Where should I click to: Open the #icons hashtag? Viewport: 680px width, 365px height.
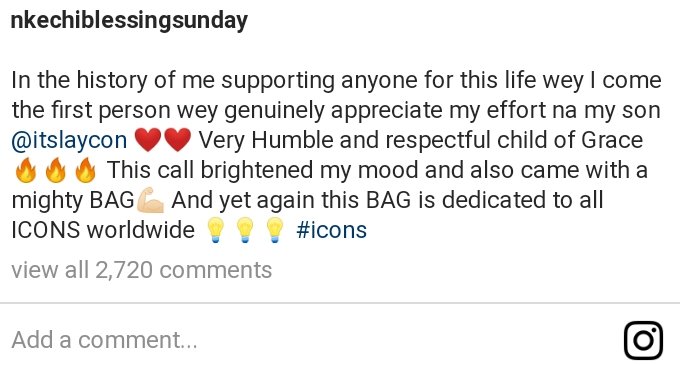click(x=332, y=230)
